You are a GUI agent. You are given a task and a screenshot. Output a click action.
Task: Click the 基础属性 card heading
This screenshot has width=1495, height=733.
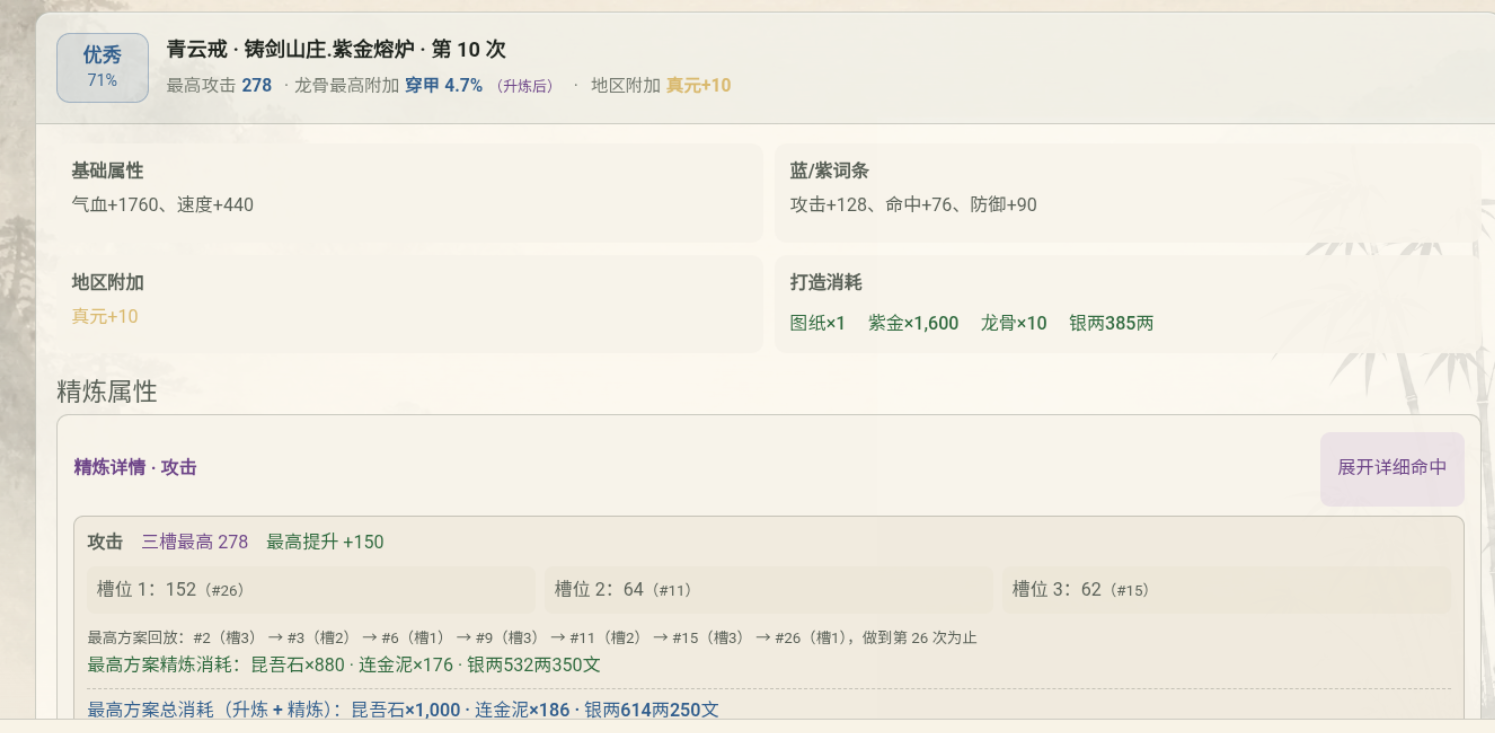click(107, 171)
